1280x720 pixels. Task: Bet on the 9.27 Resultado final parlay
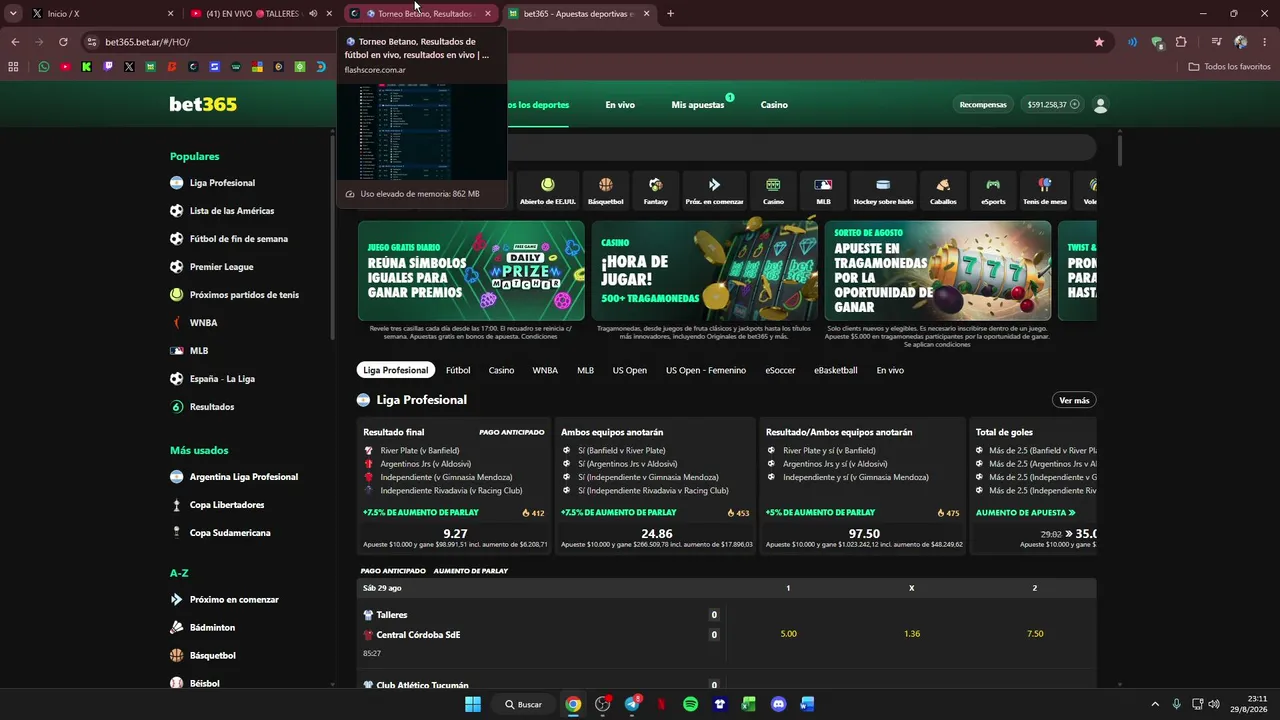point(455,538)
